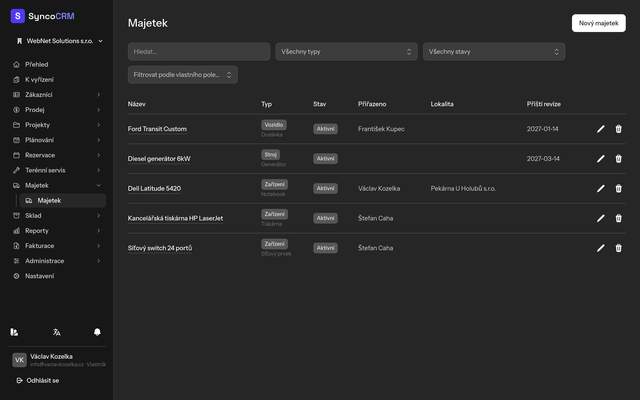Click the Reporty chart icon
640x400 pixels.
pos(16,231)
